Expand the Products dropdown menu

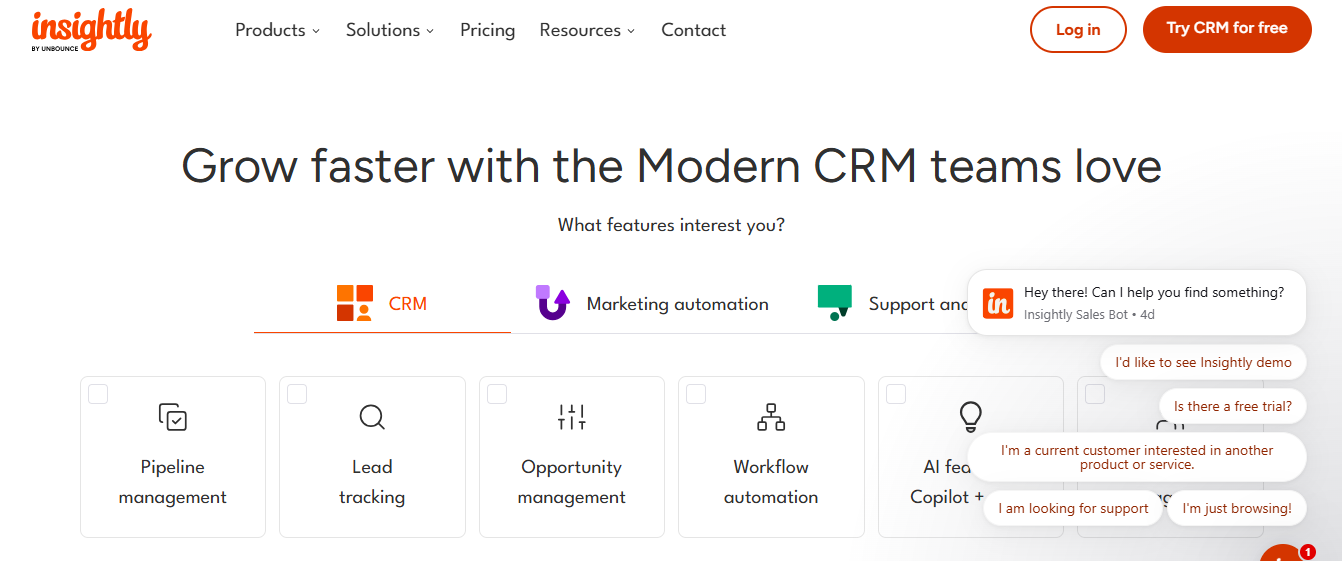tap(278, 30)
